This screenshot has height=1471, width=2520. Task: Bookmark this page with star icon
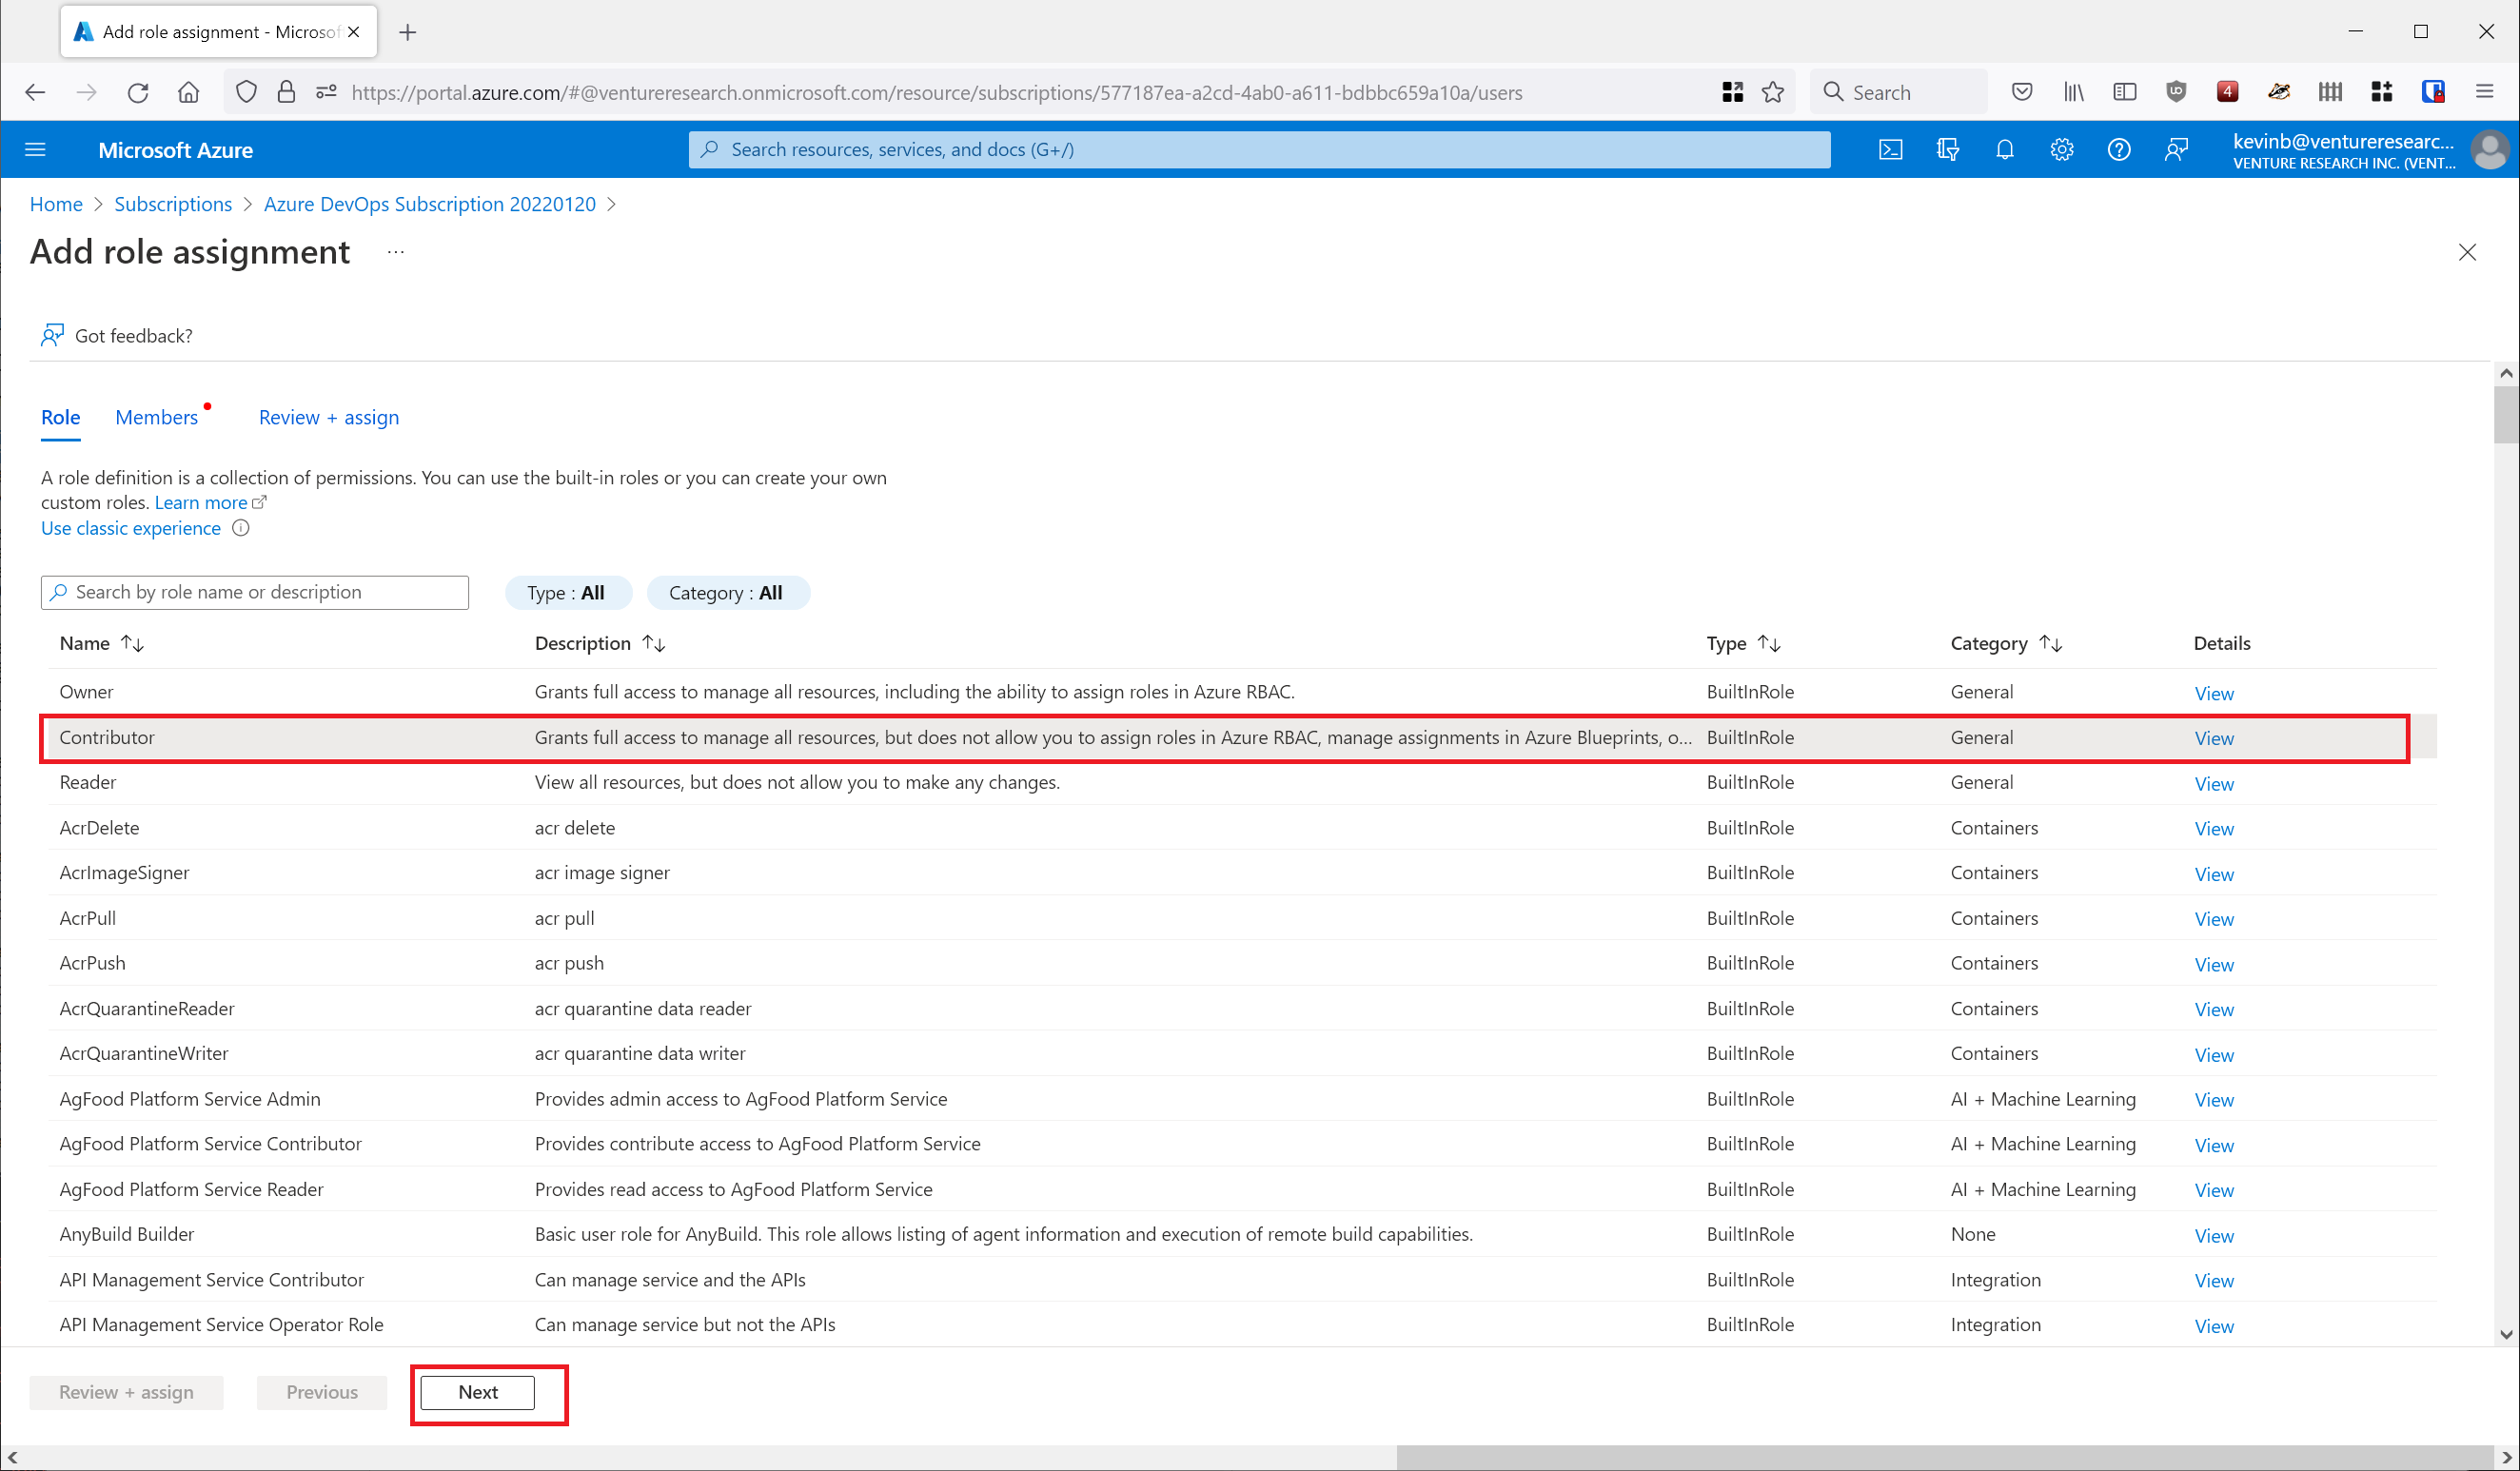(1773, 92)
